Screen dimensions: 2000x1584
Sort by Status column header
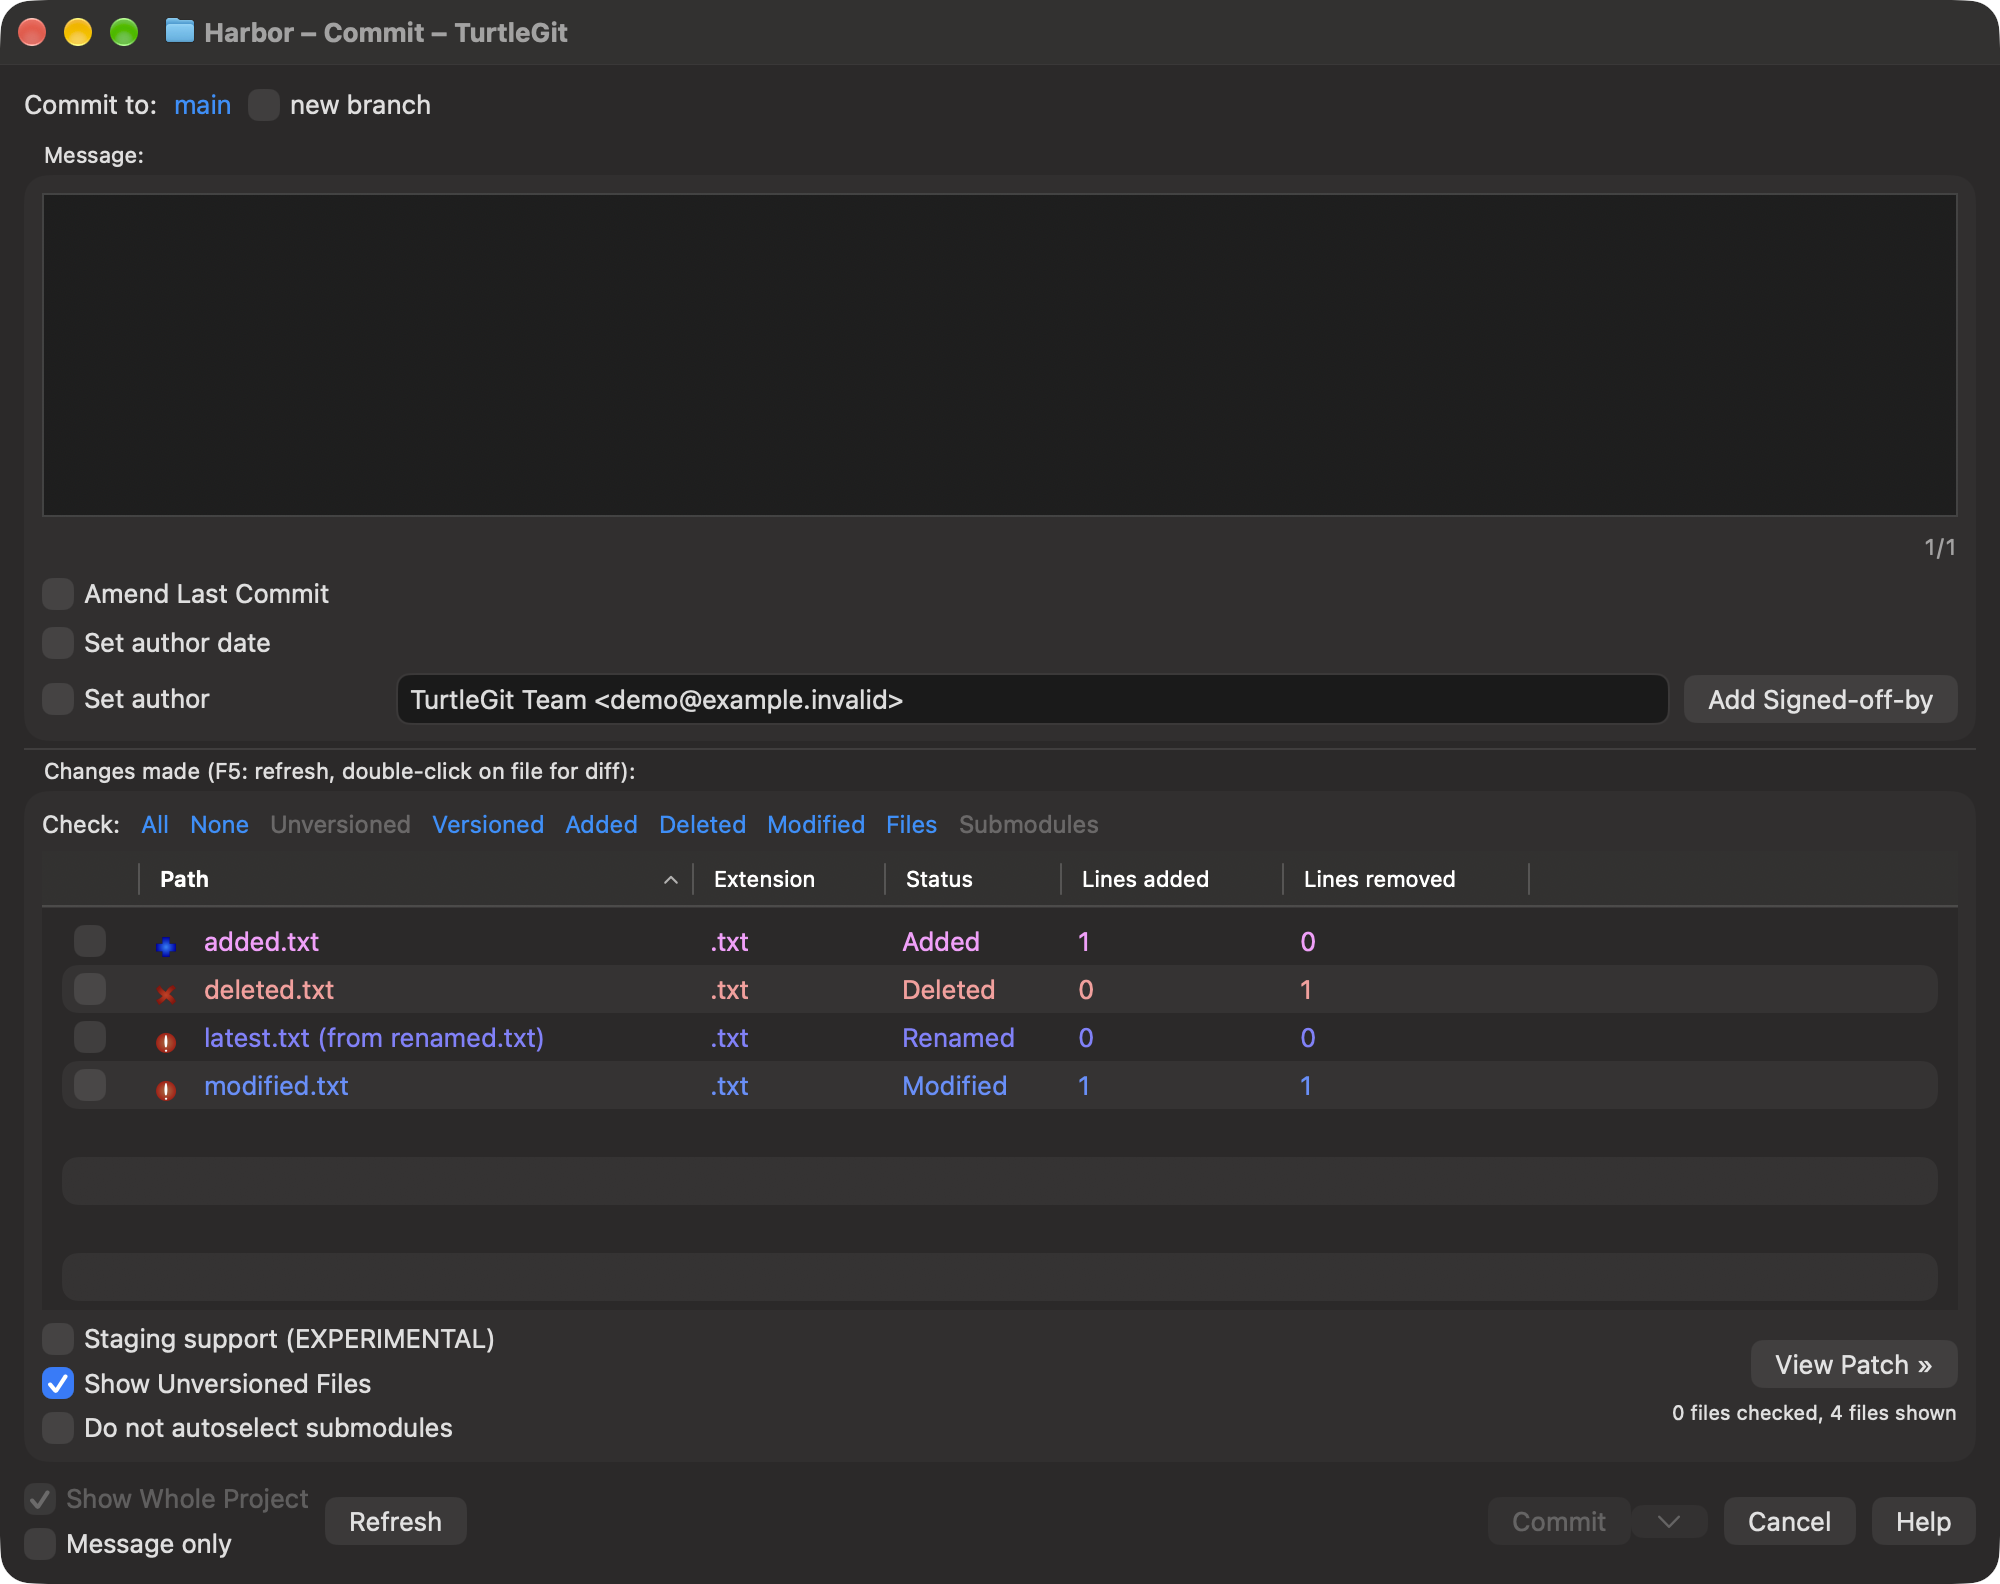pyautogui.click(x=973, y=879)
